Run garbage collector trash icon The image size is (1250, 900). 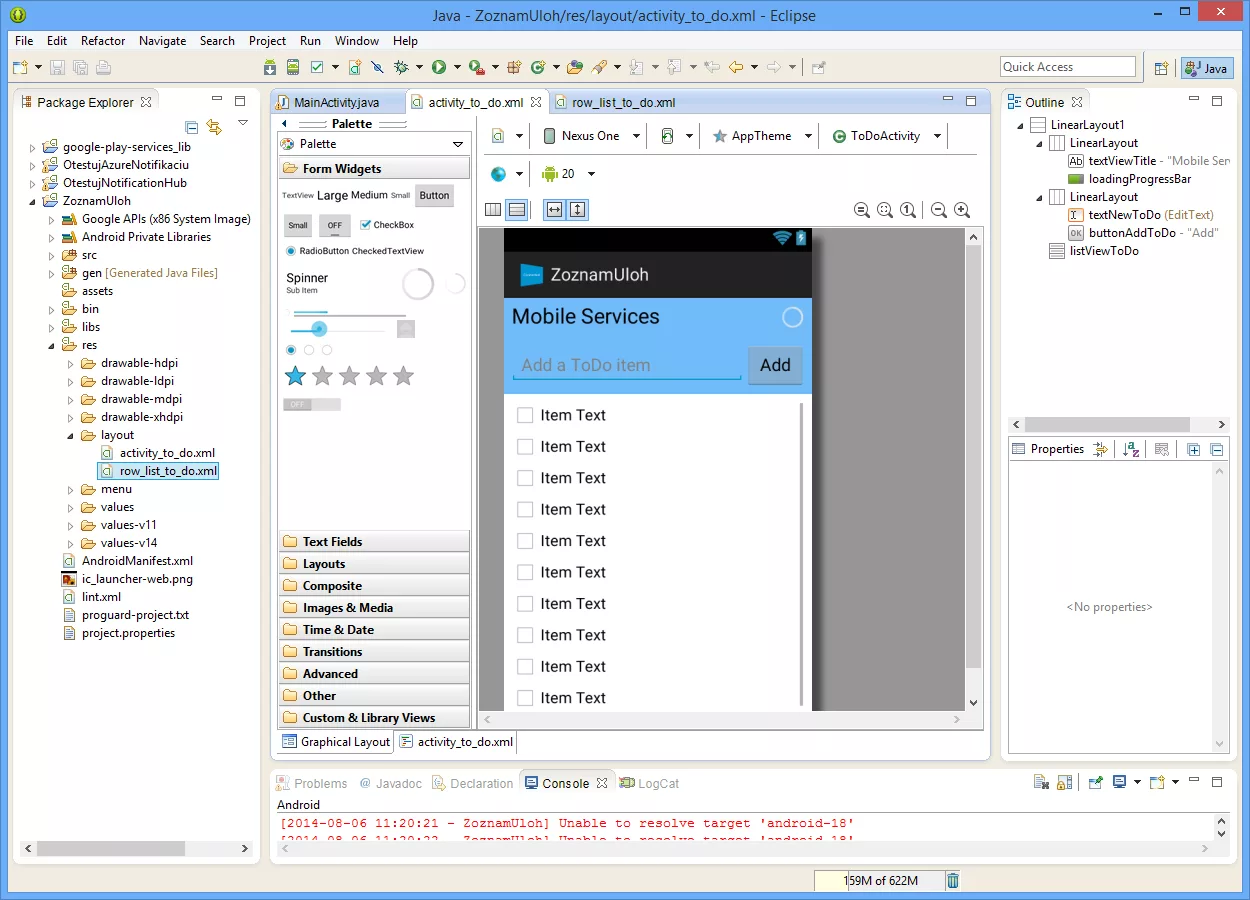953,880
